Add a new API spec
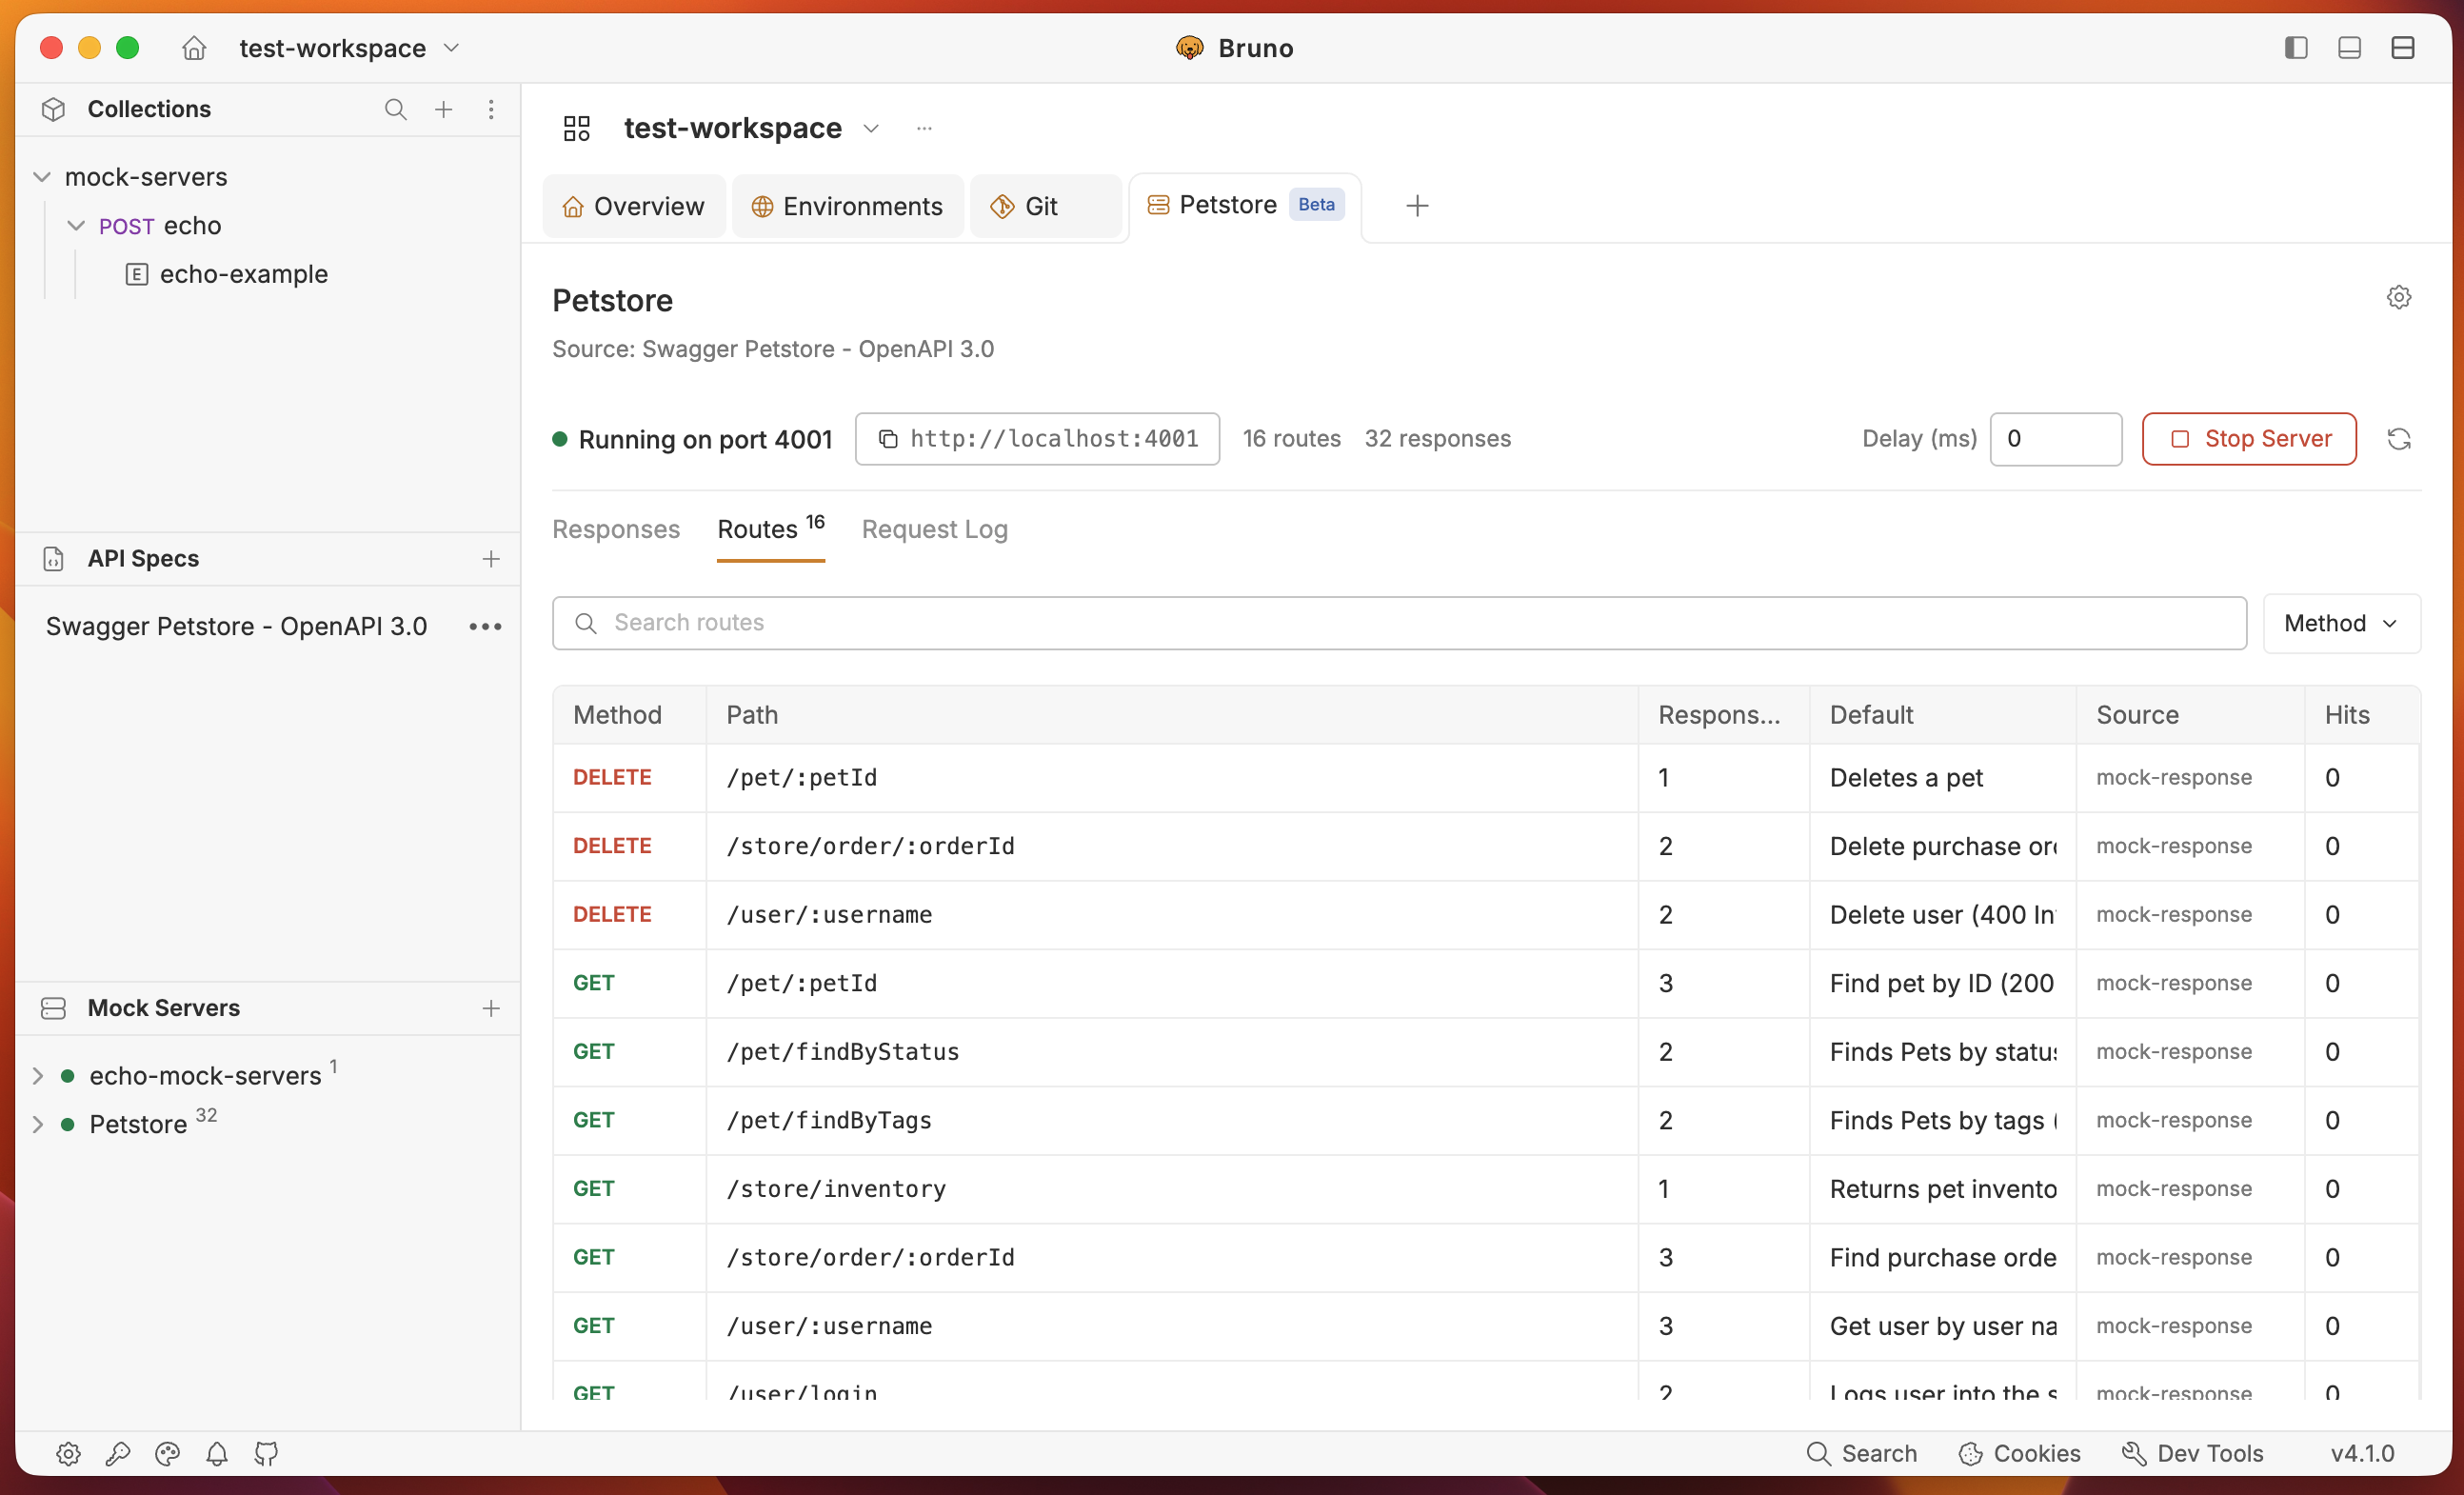Screen dimensions: 2464x1495 [491, 559]
